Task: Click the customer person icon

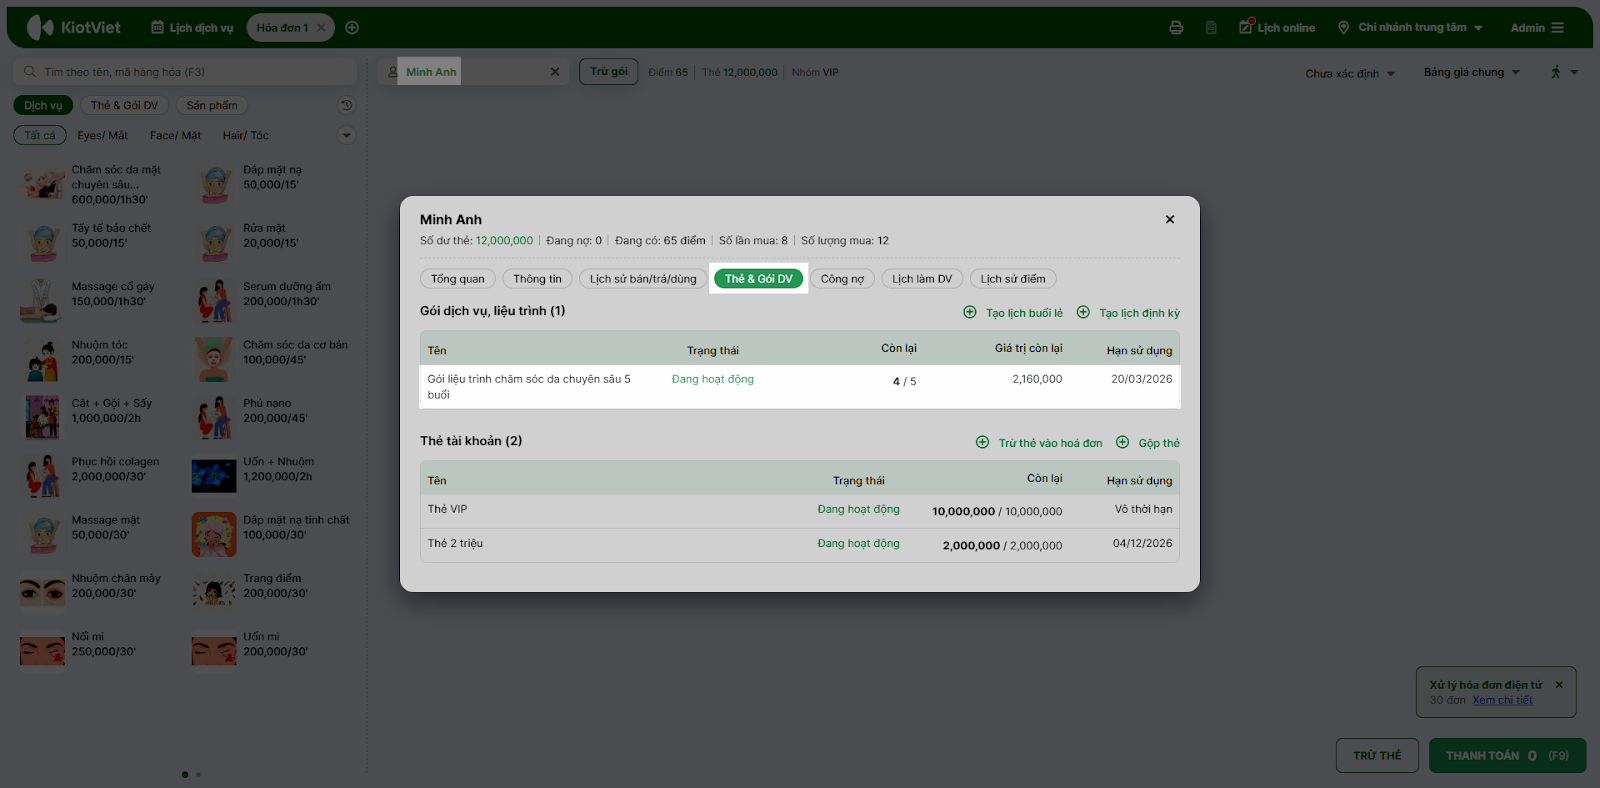Action: click(x=393, y=72)
